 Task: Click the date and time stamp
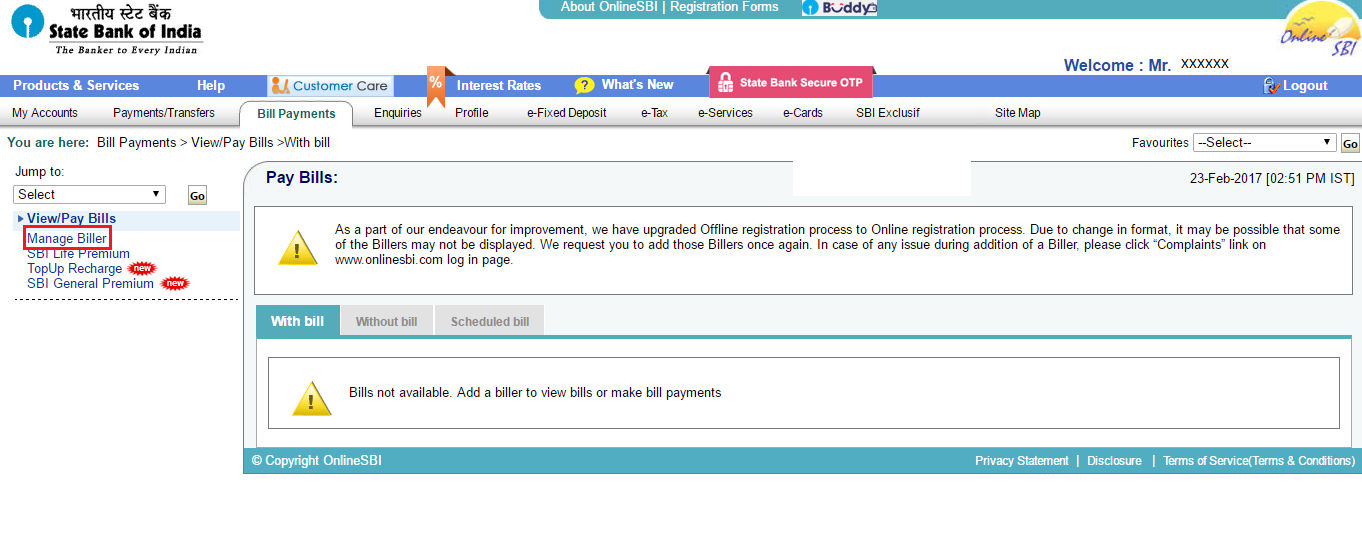1272,178
